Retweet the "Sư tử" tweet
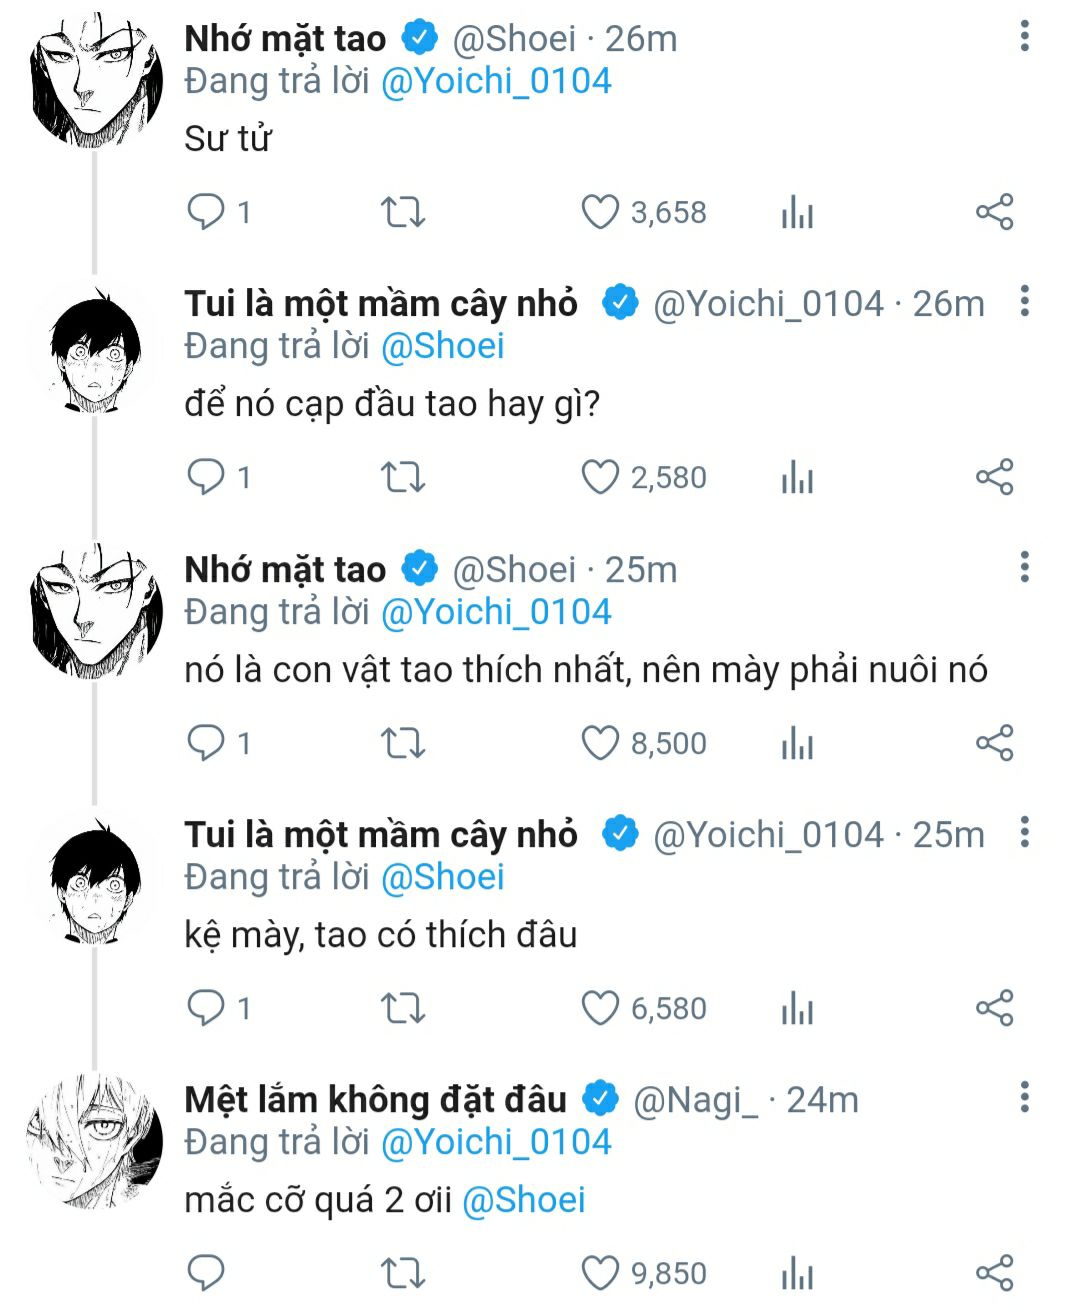The width and height of the screenshot is (1080, 1312). (403, 212)
